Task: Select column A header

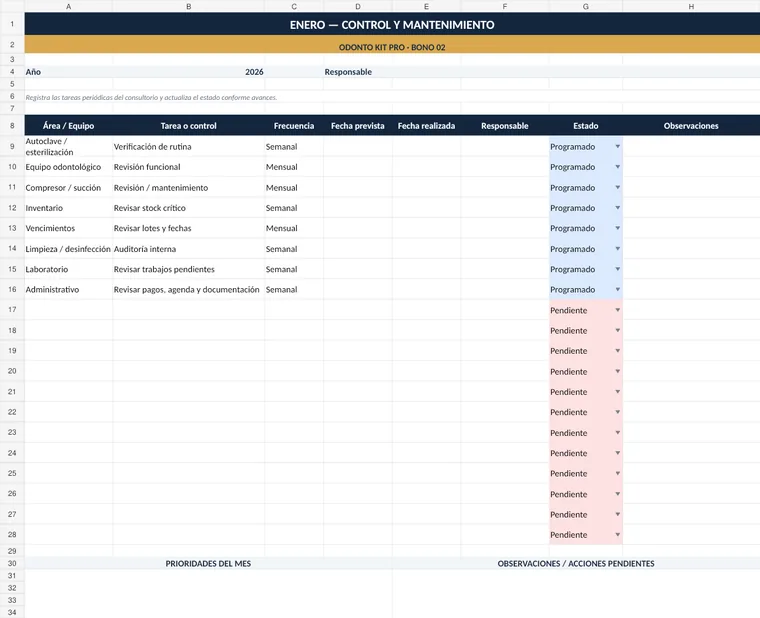Action: pyautogui.click(x=68, y=6)
